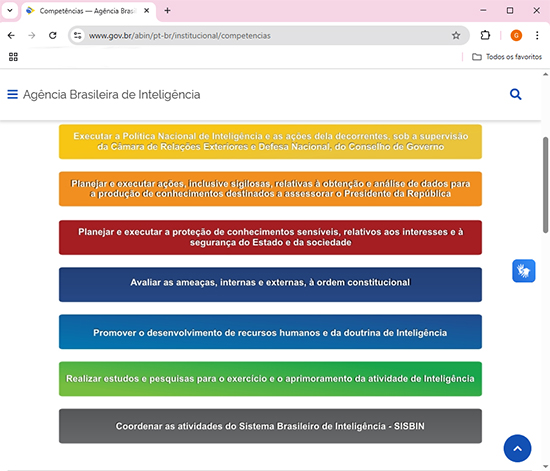Image resolution: width=550 pixels, height=471 pixels.
Task: Open the browser extensions puzzle icon
Action: point(485,35)
